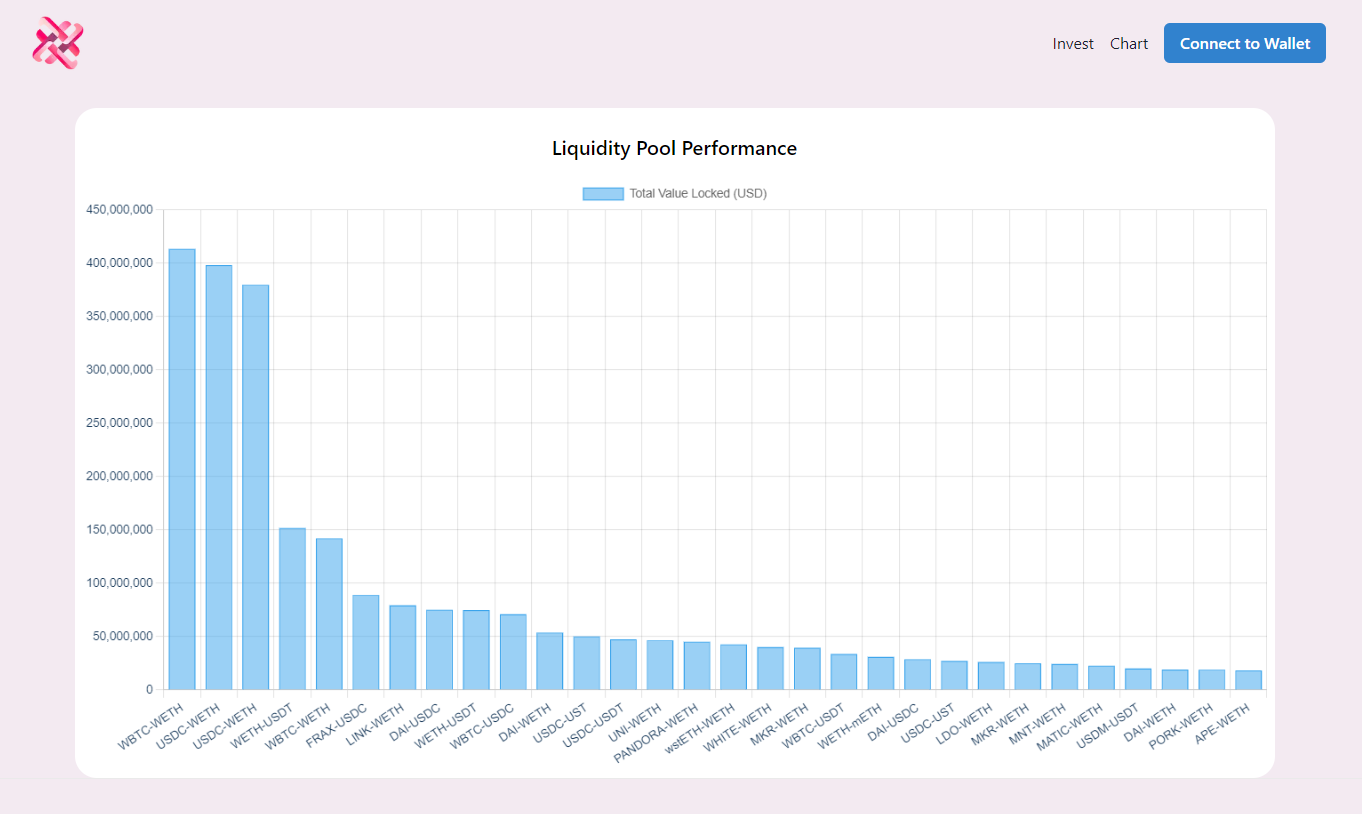The height and width of the screenshot is (814, 1362).
Task: Select the WBTC-USDT bar
Action: pos(844,672)
